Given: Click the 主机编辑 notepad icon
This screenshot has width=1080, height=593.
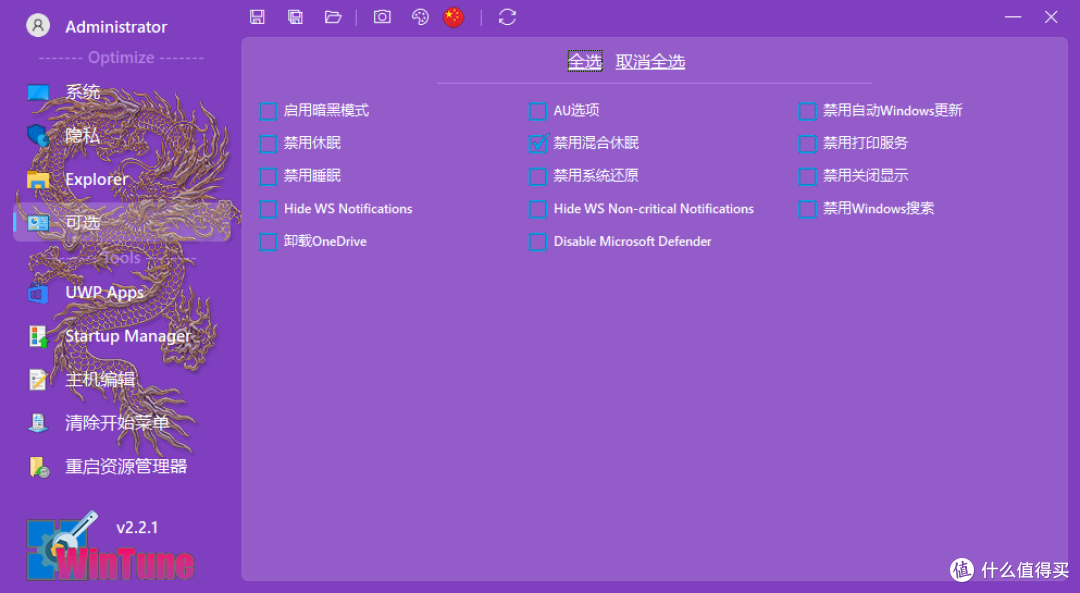Looking at the screenshot, I should tap(38, 379).
